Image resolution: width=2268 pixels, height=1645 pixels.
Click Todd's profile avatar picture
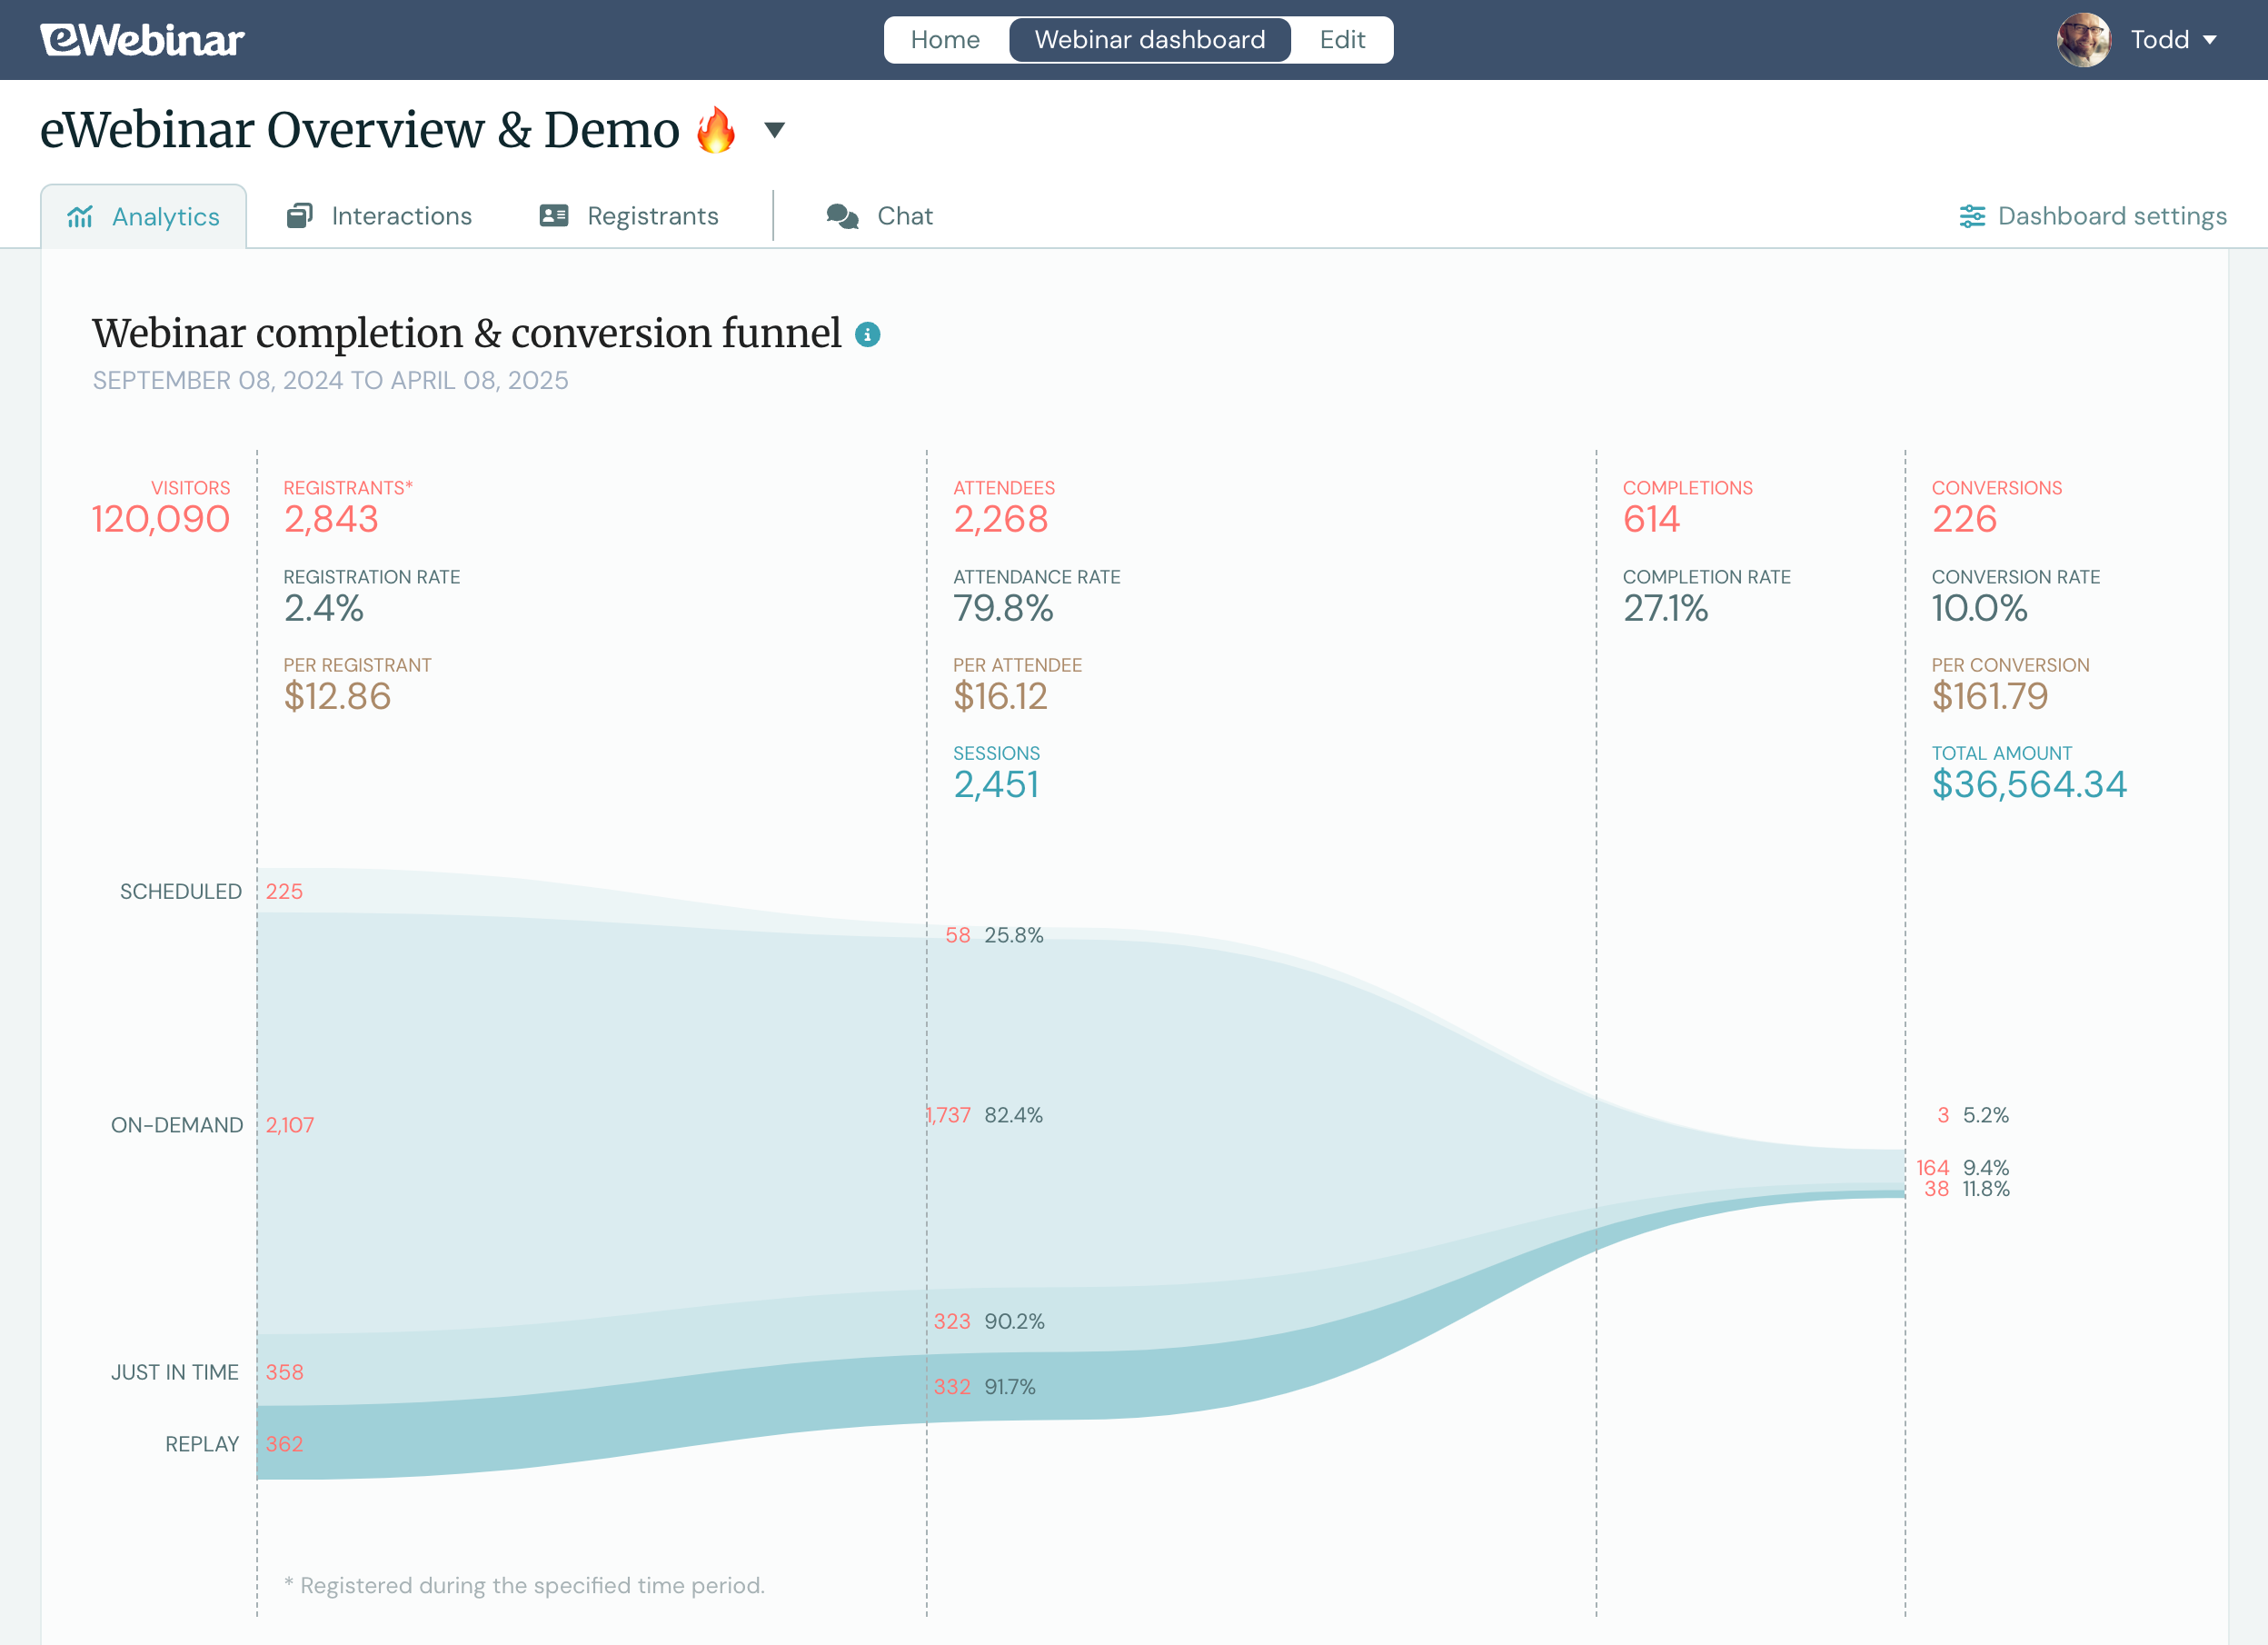[2083, 39]
